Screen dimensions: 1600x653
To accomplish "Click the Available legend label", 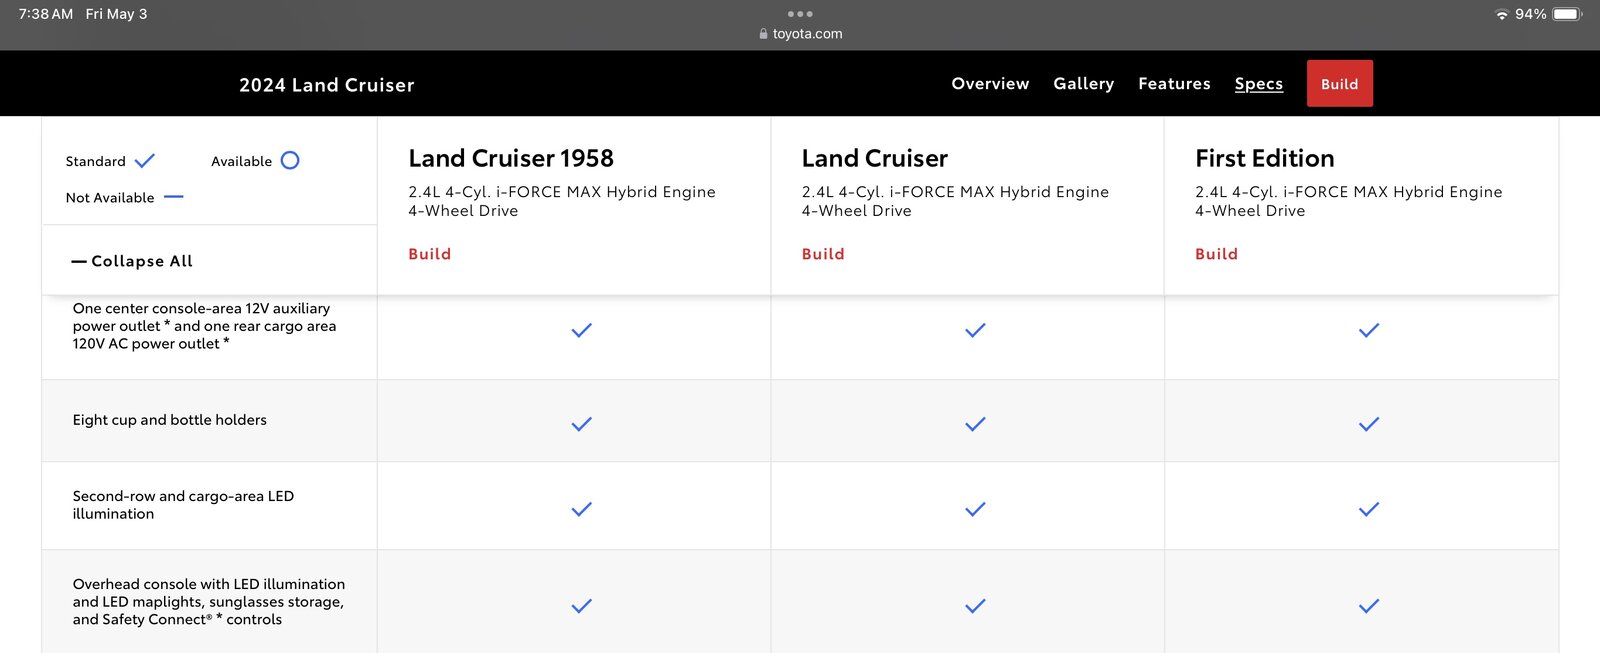I will coord(241,161).
